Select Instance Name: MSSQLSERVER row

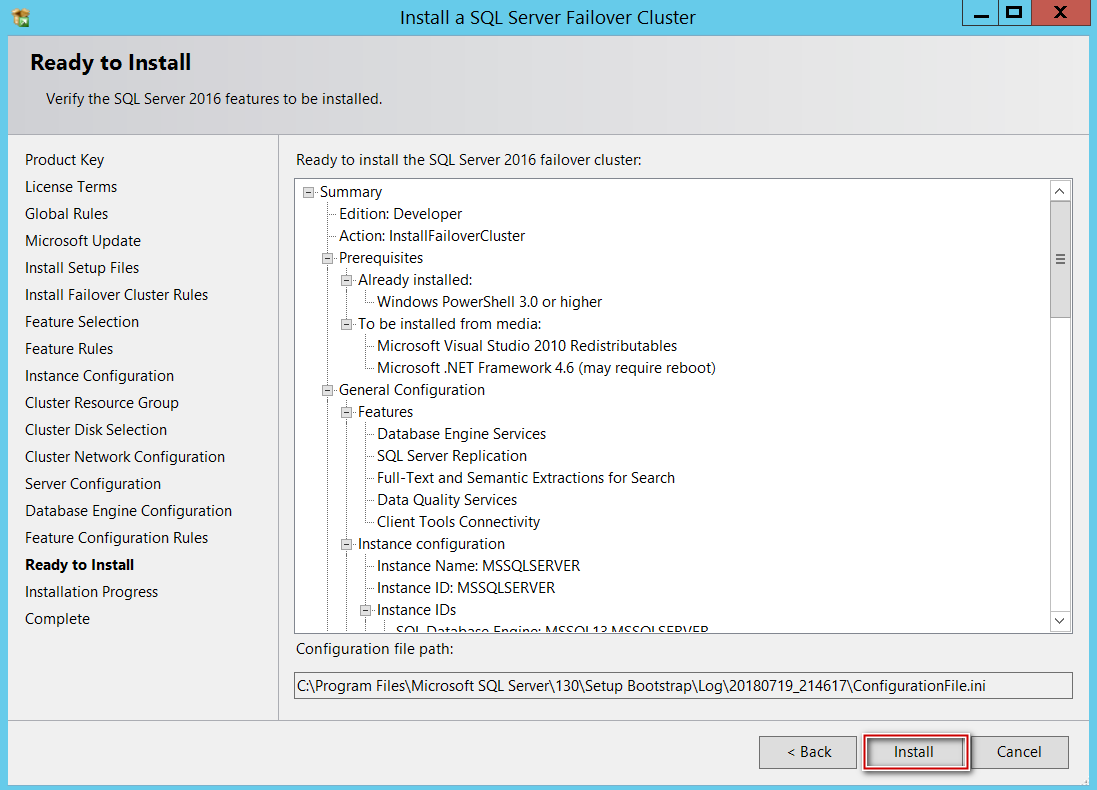[x=478, y=566]
